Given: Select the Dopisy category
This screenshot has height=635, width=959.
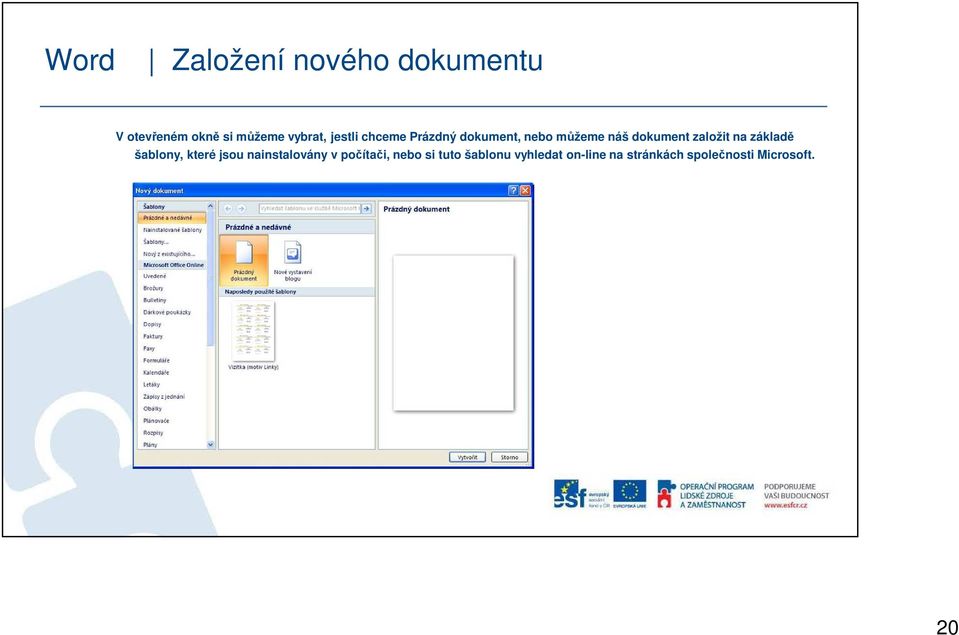Looking at the screenshot, I should pos(152,324).
